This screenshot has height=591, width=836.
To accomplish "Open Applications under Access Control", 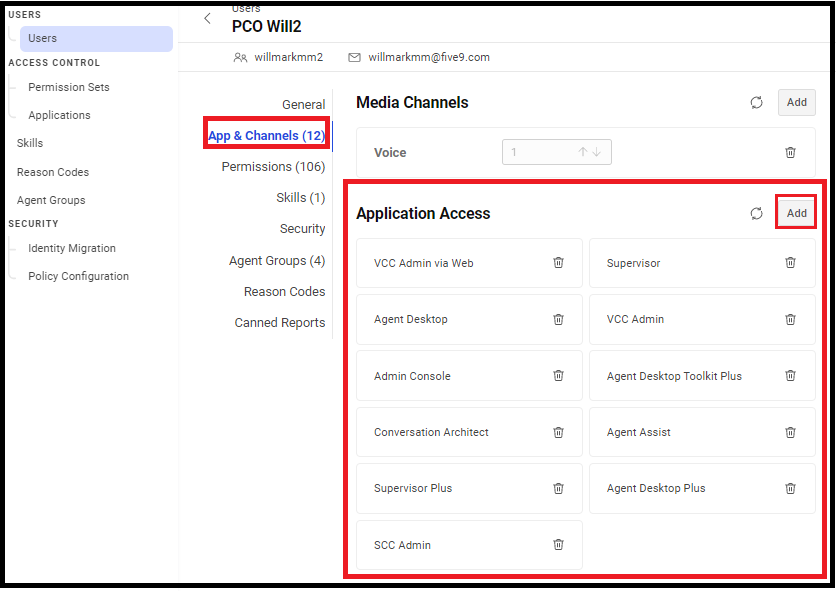I will (59, 115).
